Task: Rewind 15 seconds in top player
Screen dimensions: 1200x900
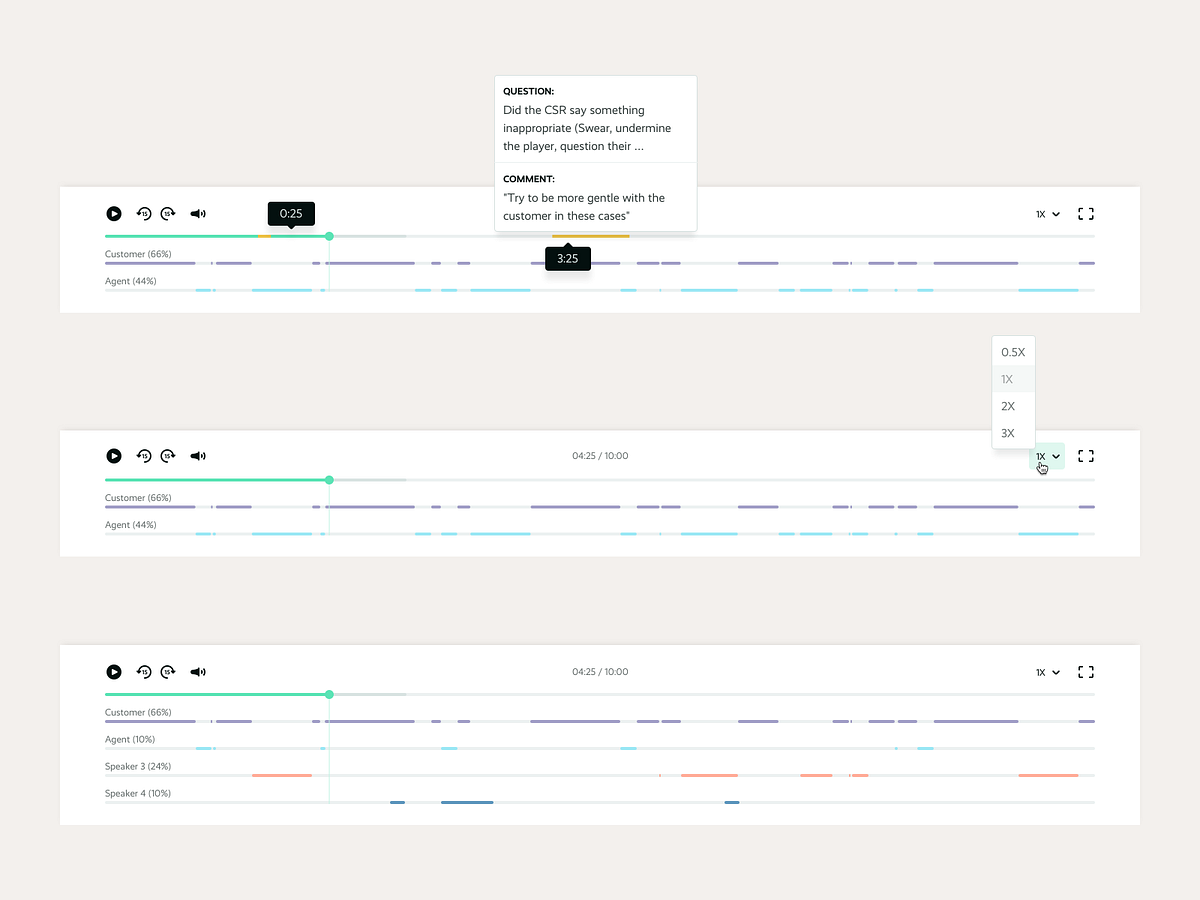Action: 144,214
